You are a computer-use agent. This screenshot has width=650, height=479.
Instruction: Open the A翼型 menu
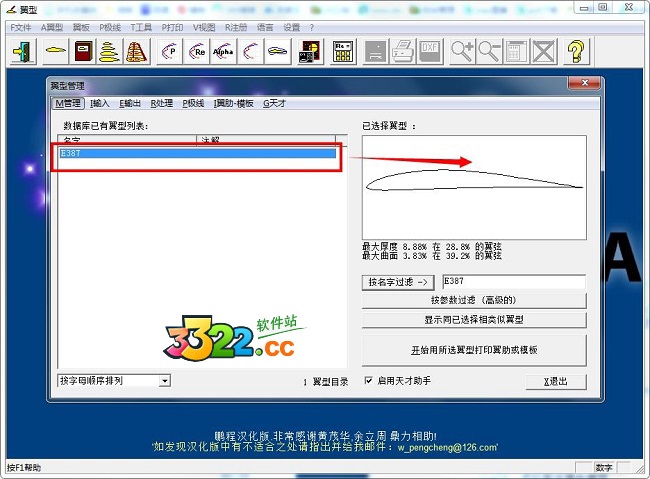[x=52, y=27]
